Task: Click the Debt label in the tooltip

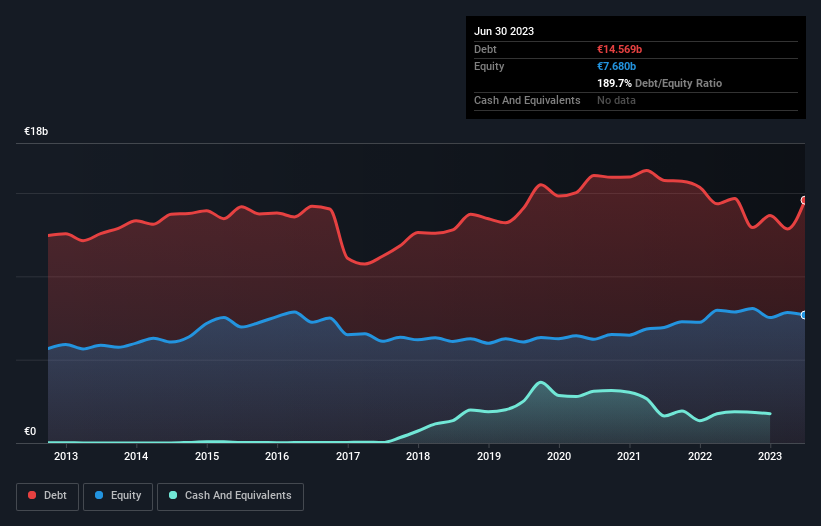Action: [485, 49]
